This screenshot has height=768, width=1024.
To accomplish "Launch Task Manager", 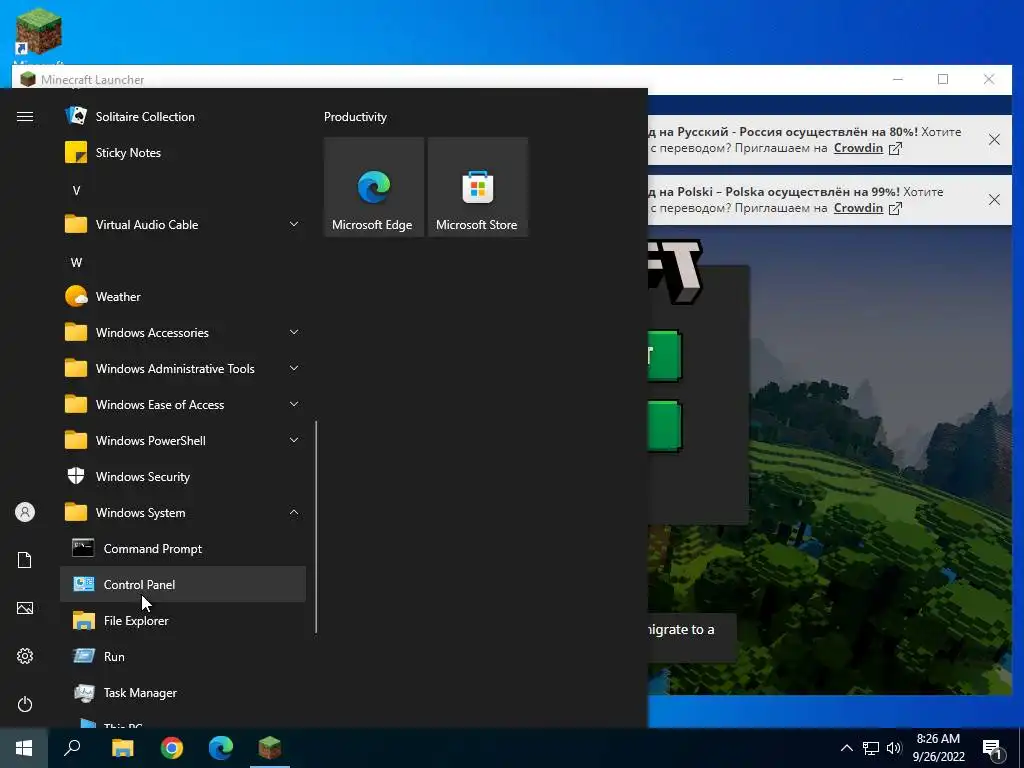I will click(183, 692).
